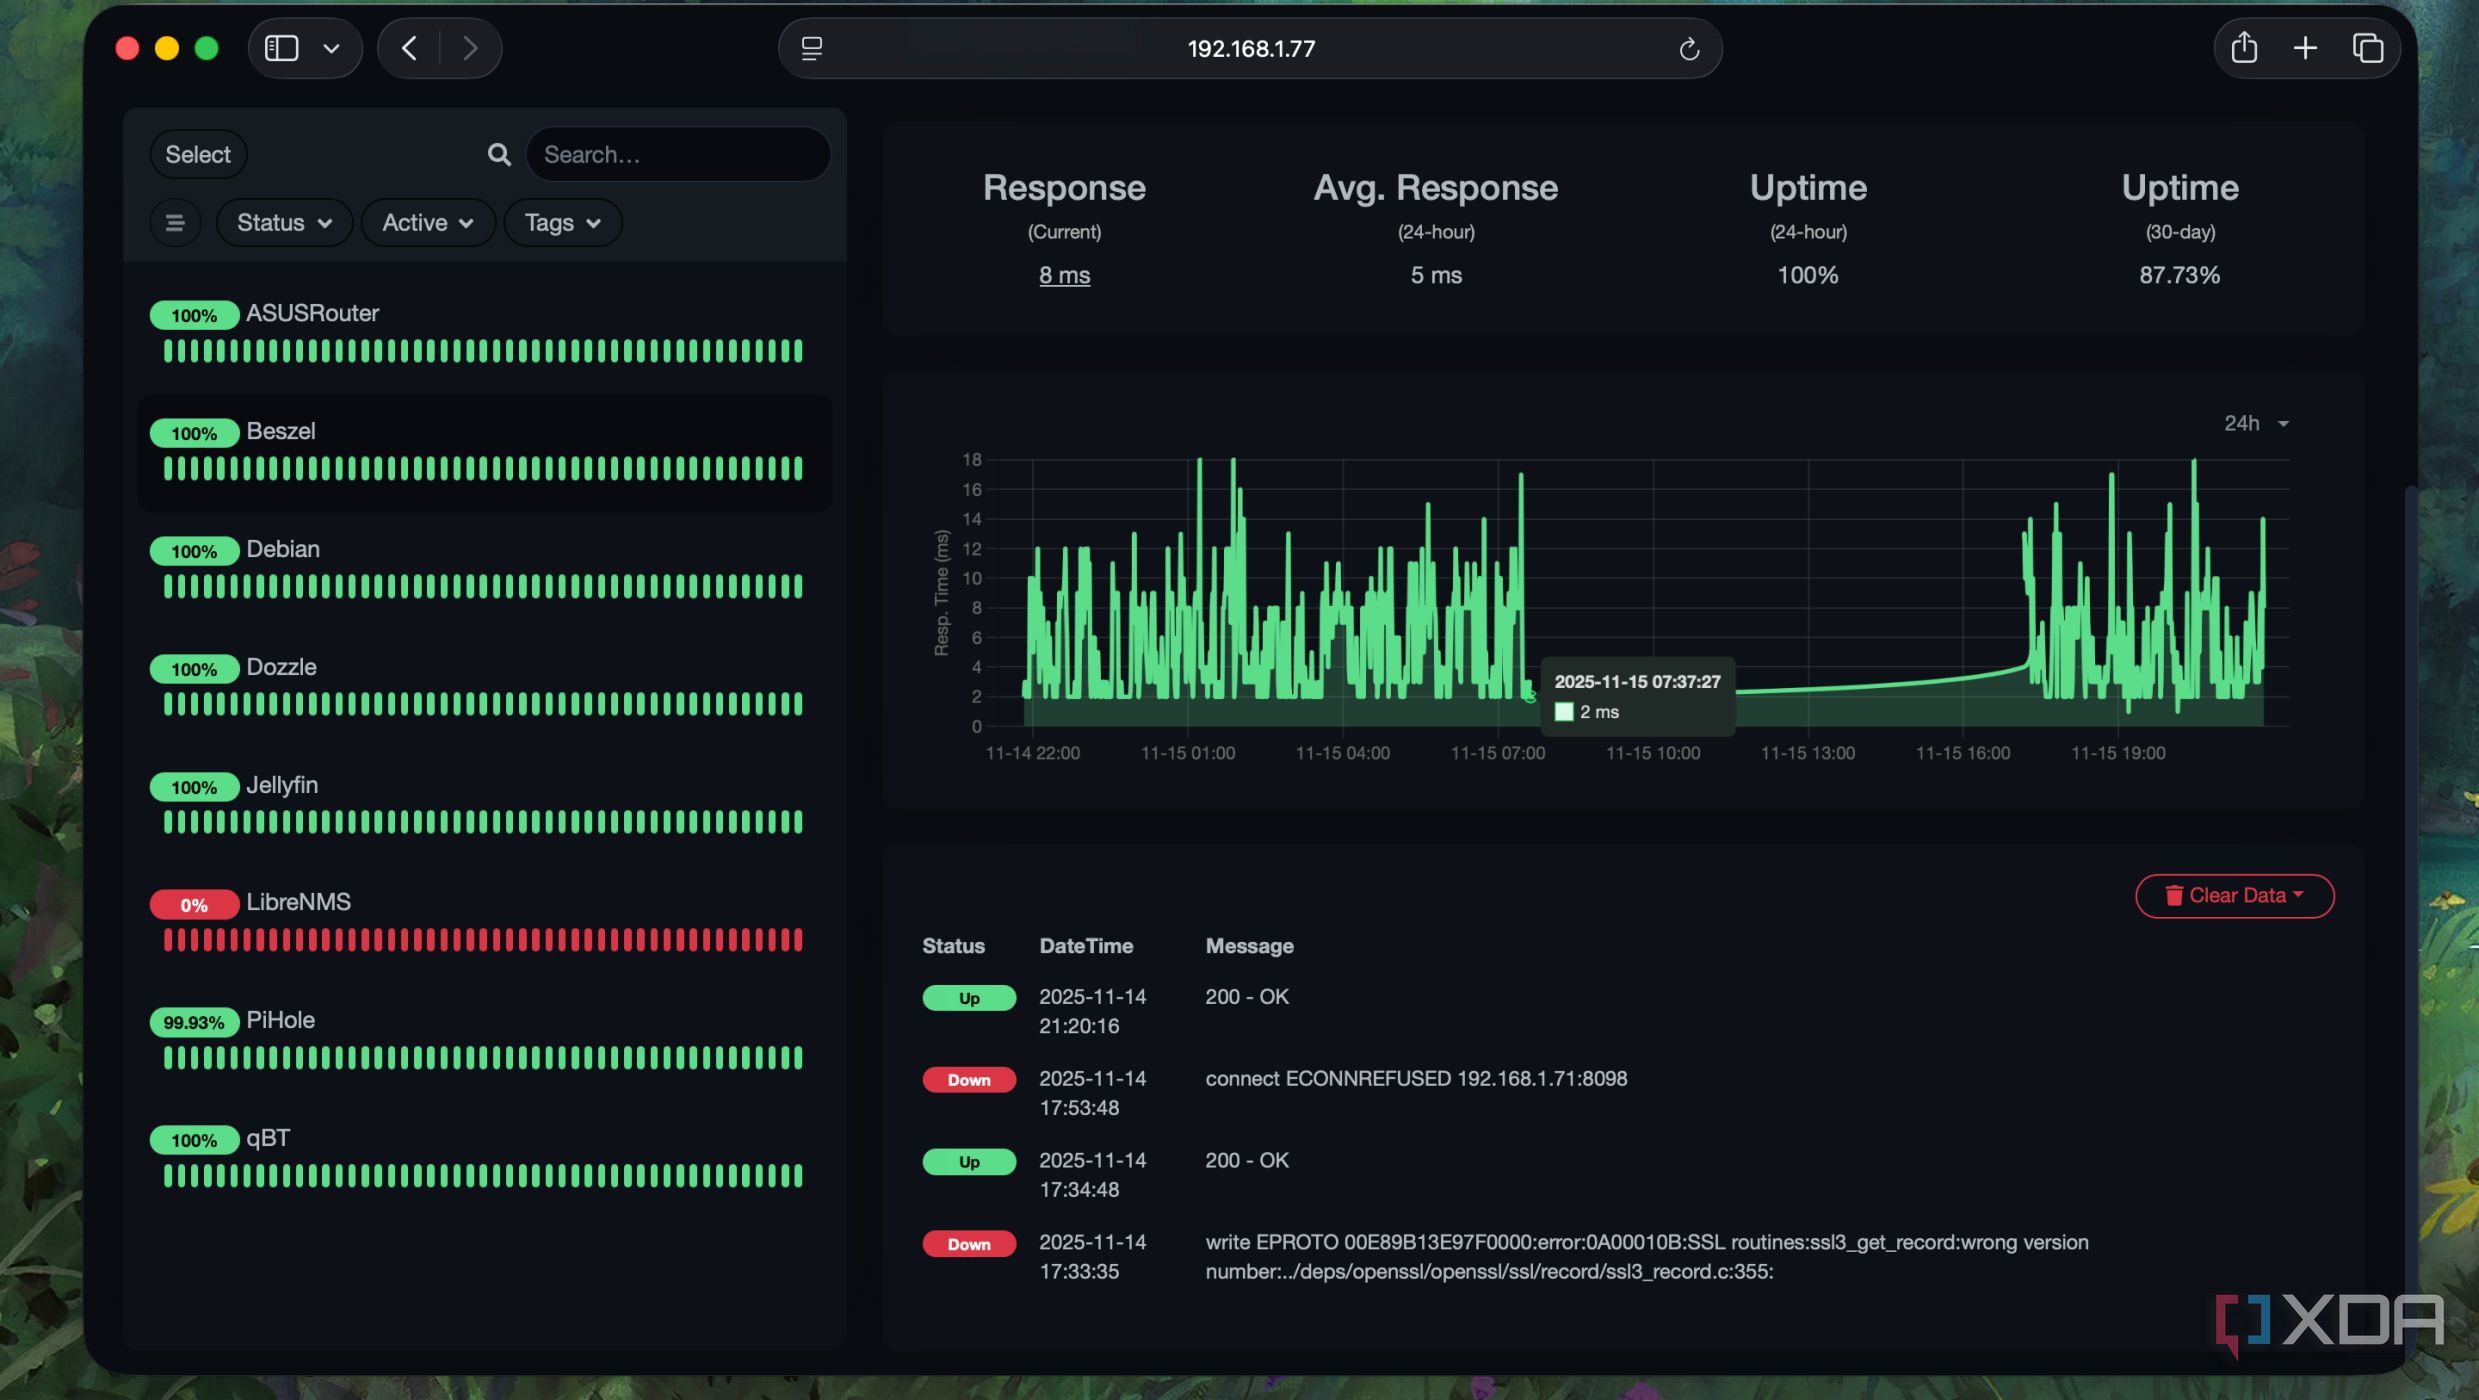This screenshot has height=1400, width=2479.
Task: Focus the 192.168.1.77 address bar
Action: pos(1250,48)
